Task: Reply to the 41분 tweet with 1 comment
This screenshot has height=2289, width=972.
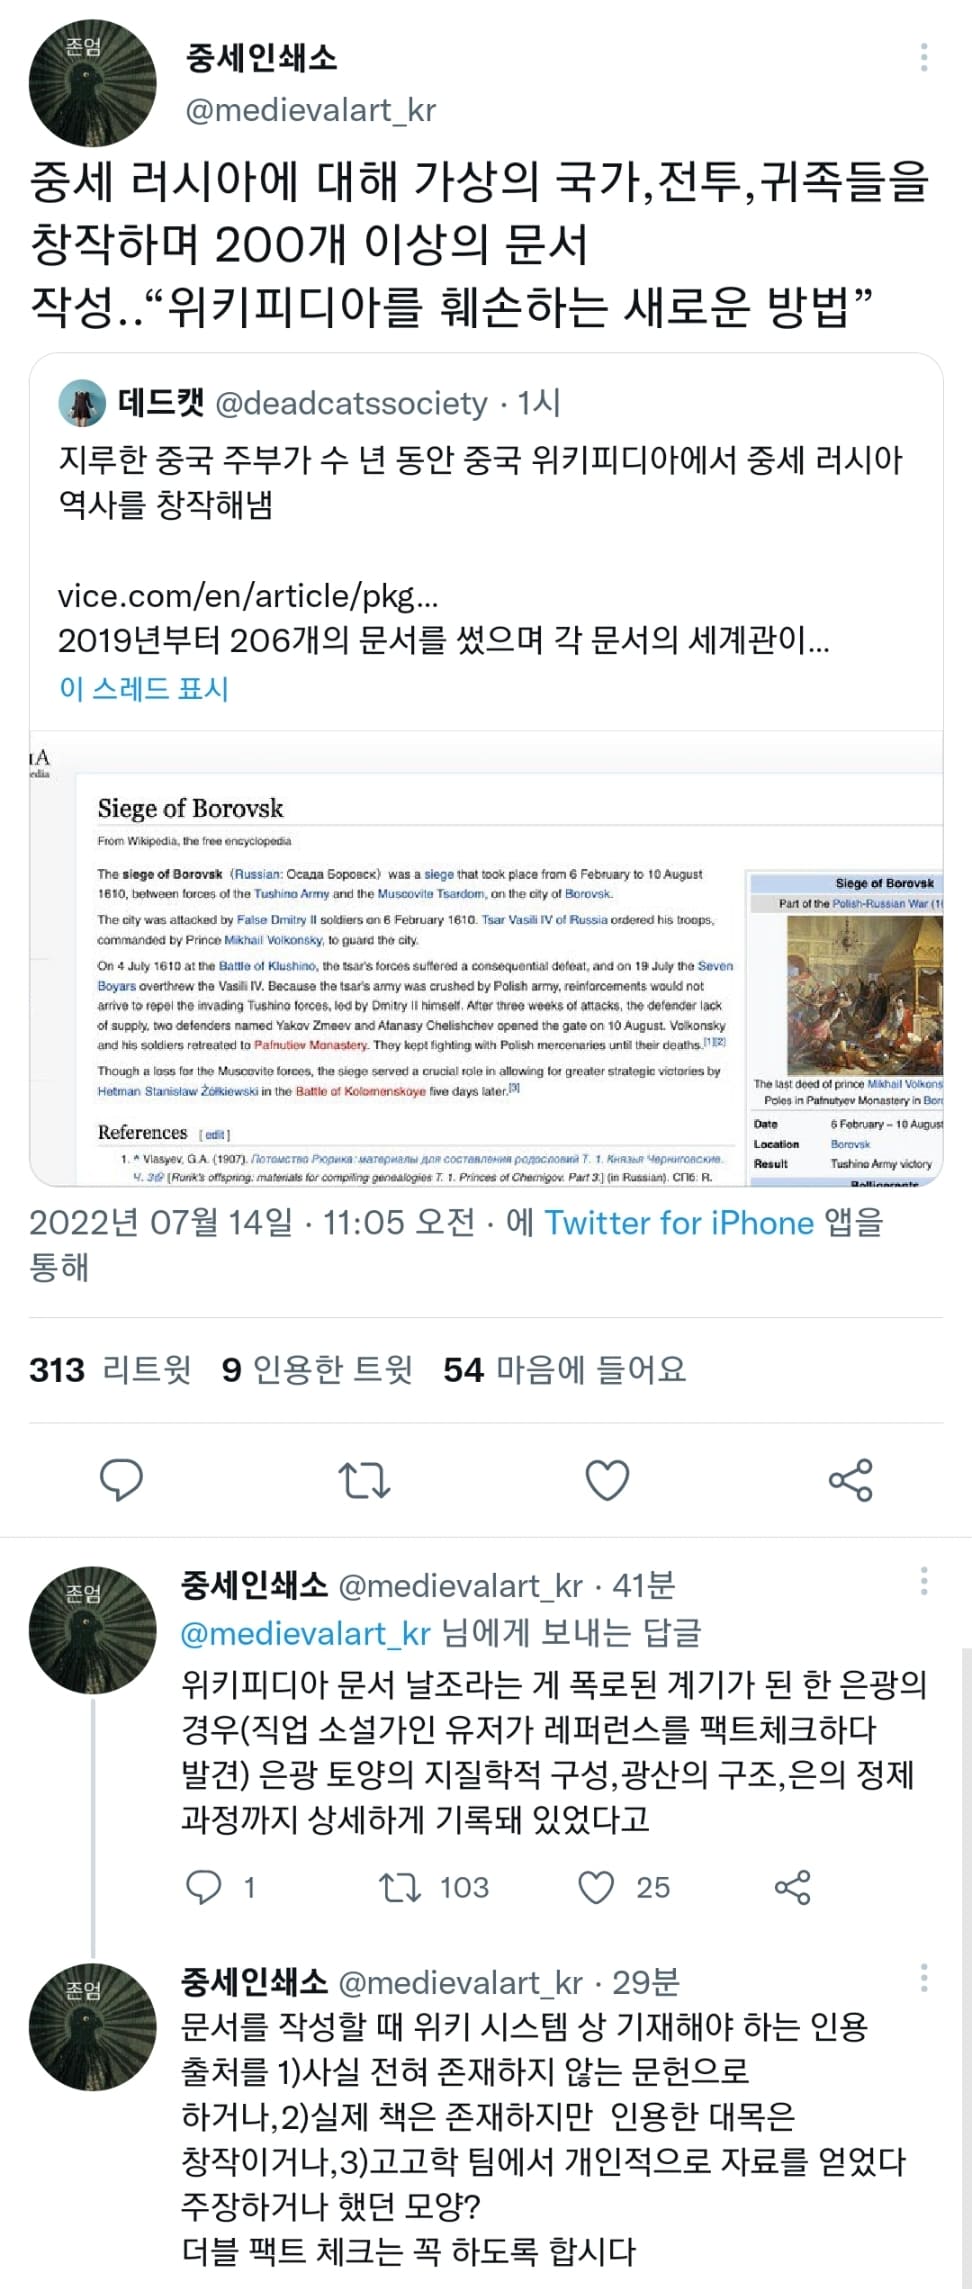Action: [222, 1887]
